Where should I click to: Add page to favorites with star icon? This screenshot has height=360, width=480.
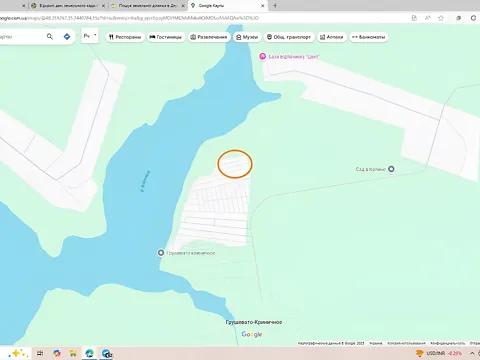441,18
